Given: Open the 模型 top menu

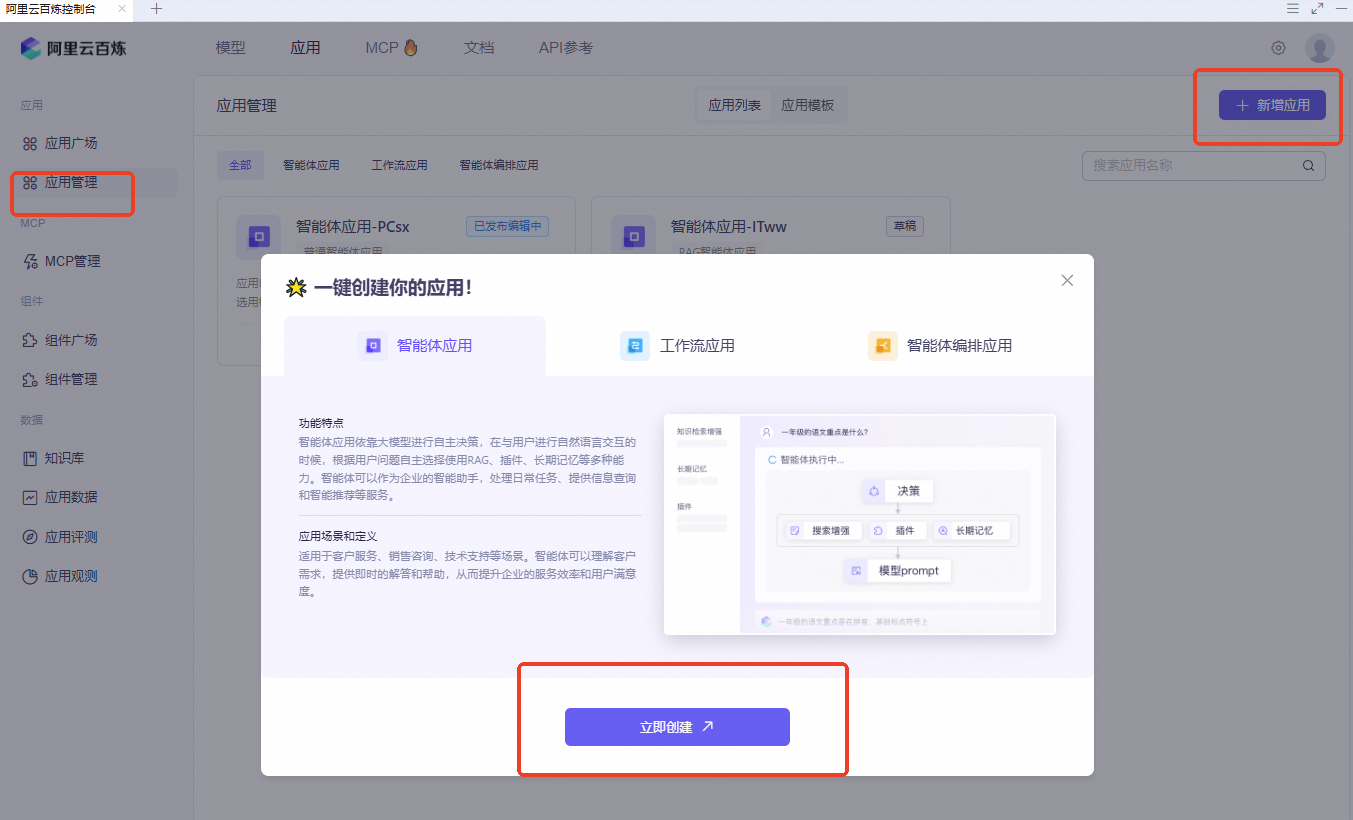Looking at the screenshot, I should click(x=230, y=48).
